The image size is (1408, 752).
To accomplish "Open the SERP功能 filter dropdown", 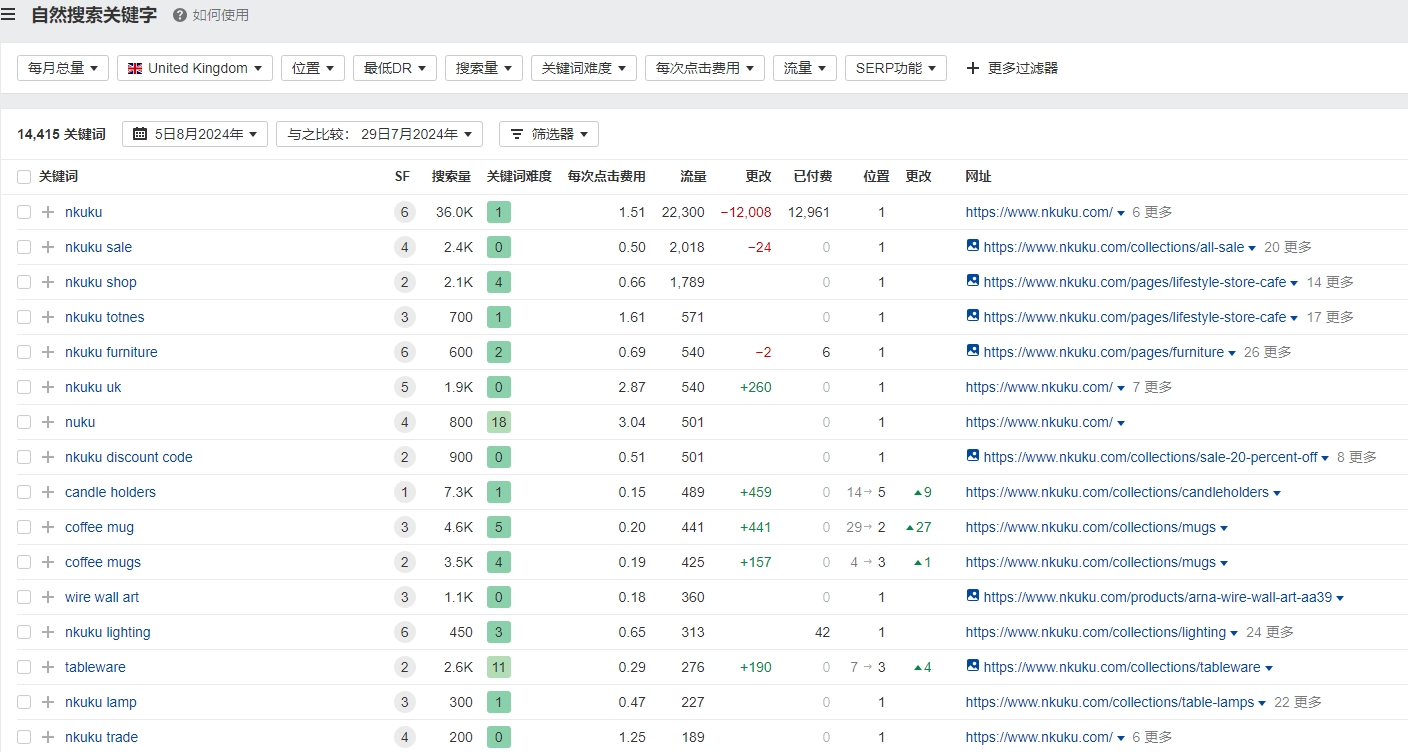I will (896, 68).
